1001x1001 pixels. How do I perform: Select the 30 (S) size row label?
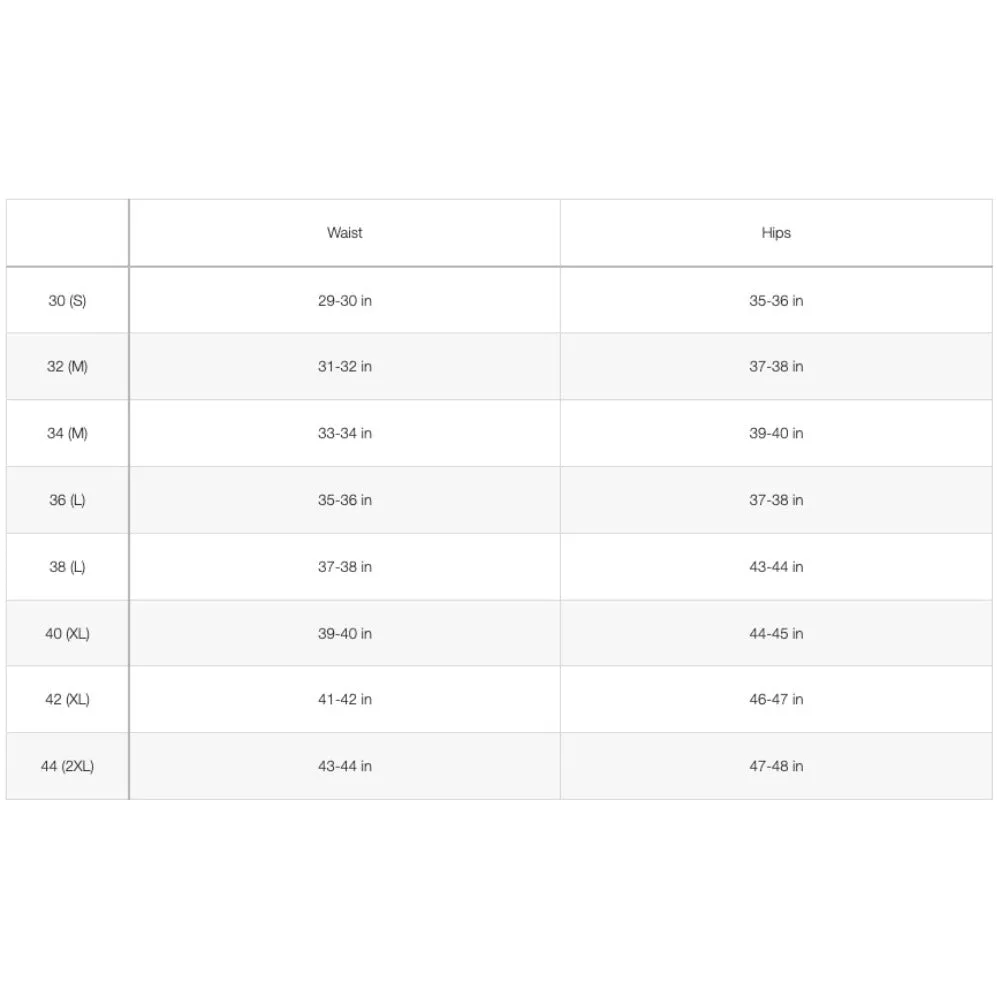[67, 301]
